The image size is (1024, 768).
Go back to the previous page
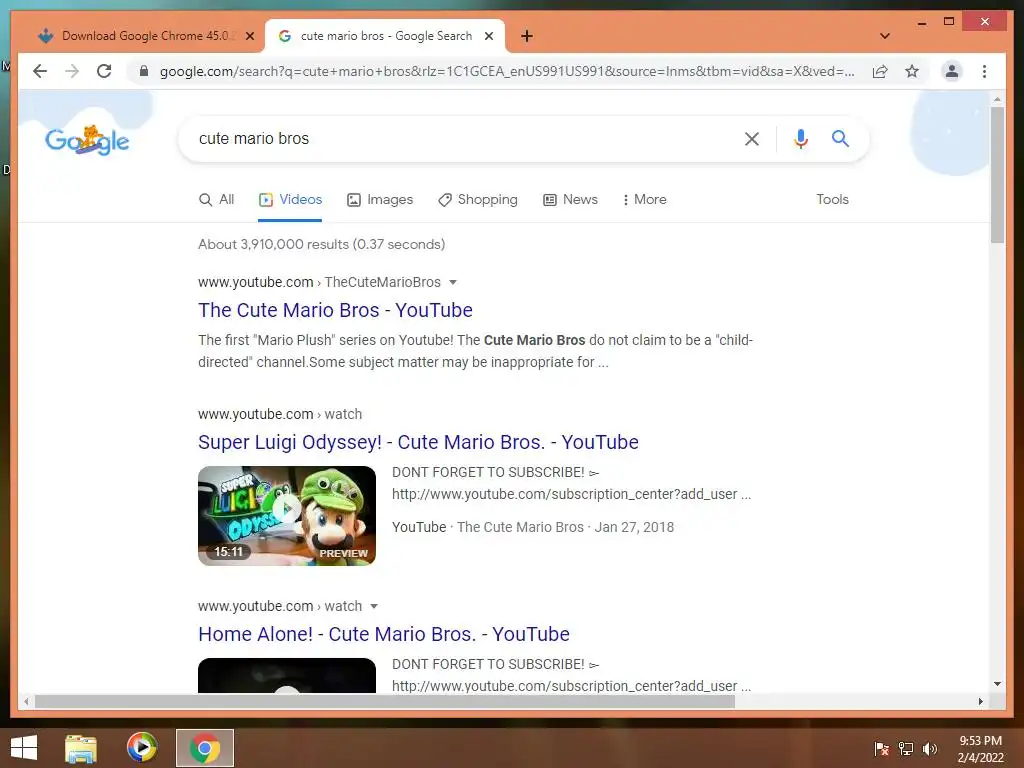point(40,71)
